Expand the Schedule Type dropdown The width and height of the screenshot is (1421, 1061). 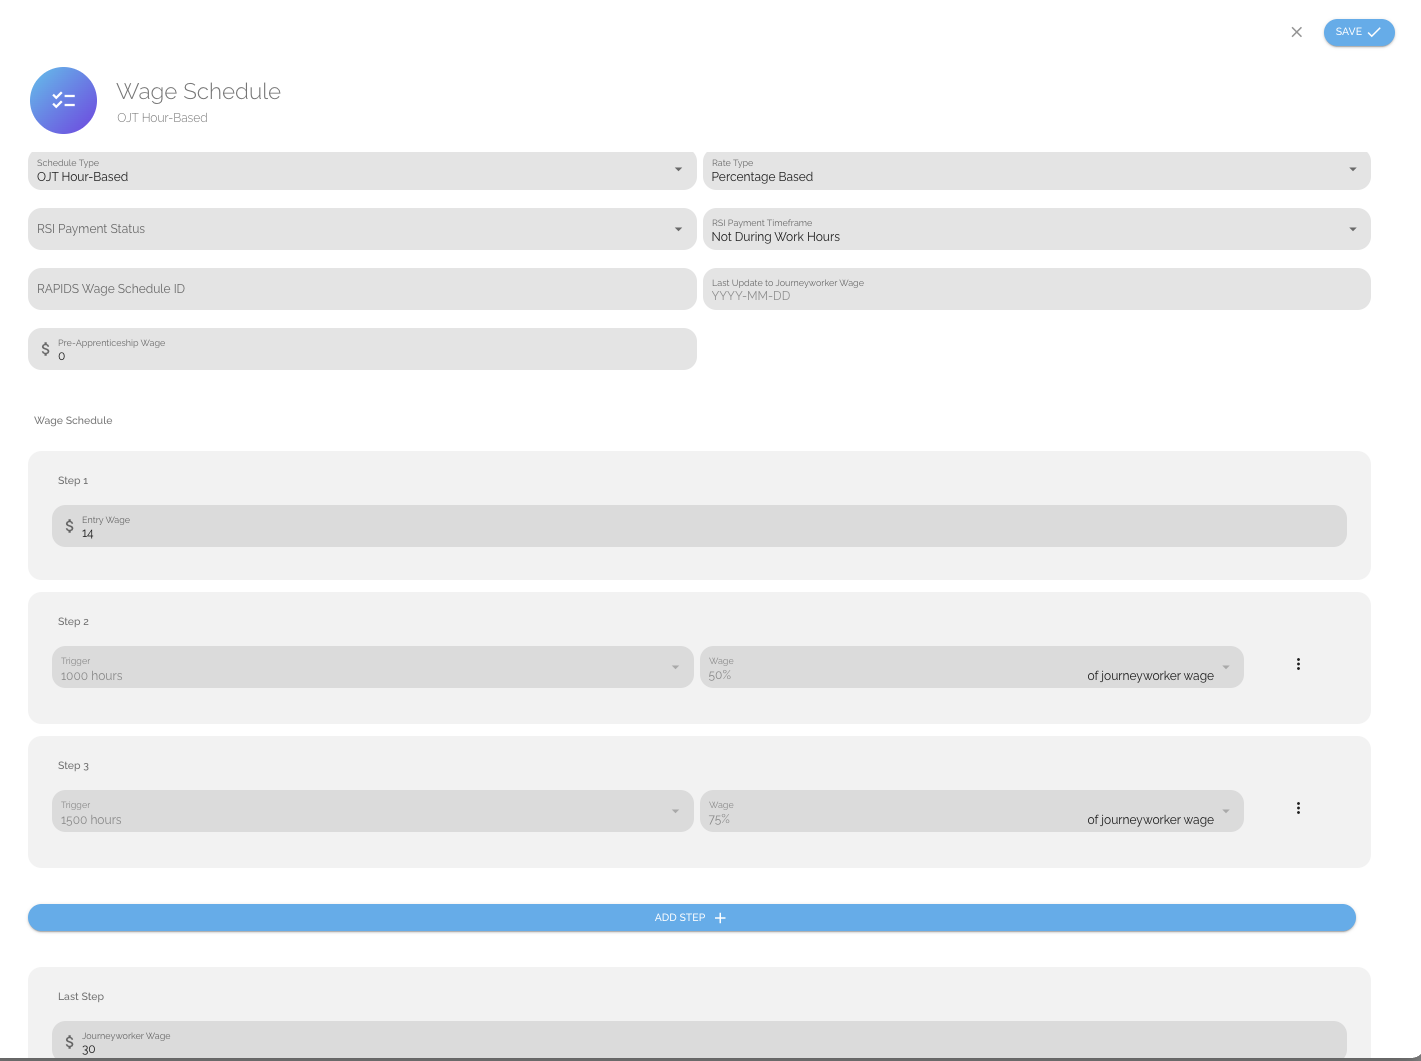pos(678,169)
